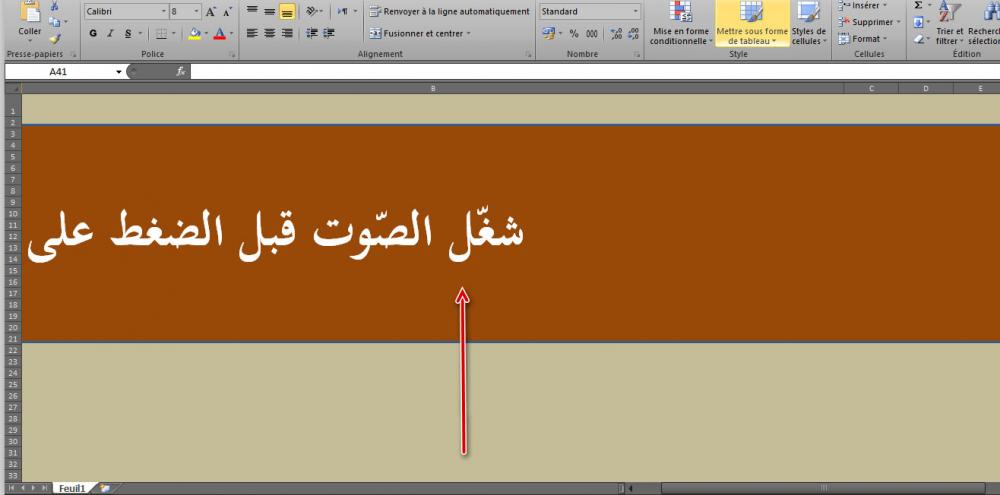Toggle italic I formatting
This screenshot has height=495, width=1000.
(x=110, y=33)
